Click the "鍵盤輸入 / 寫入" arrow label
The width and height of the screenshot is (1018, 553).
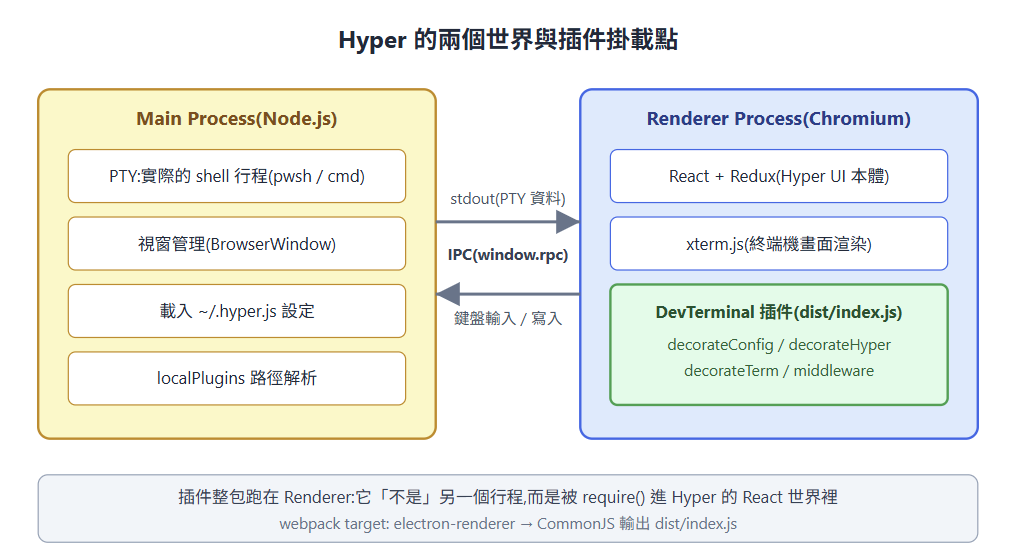click(x=508, y=318)
